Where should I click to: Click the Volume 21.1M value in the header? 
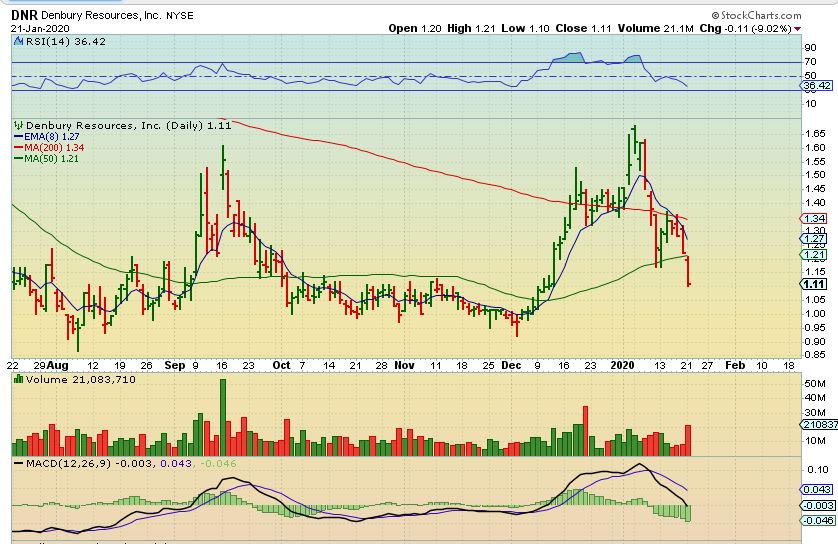pyautogui.click(x=656, y=28)
